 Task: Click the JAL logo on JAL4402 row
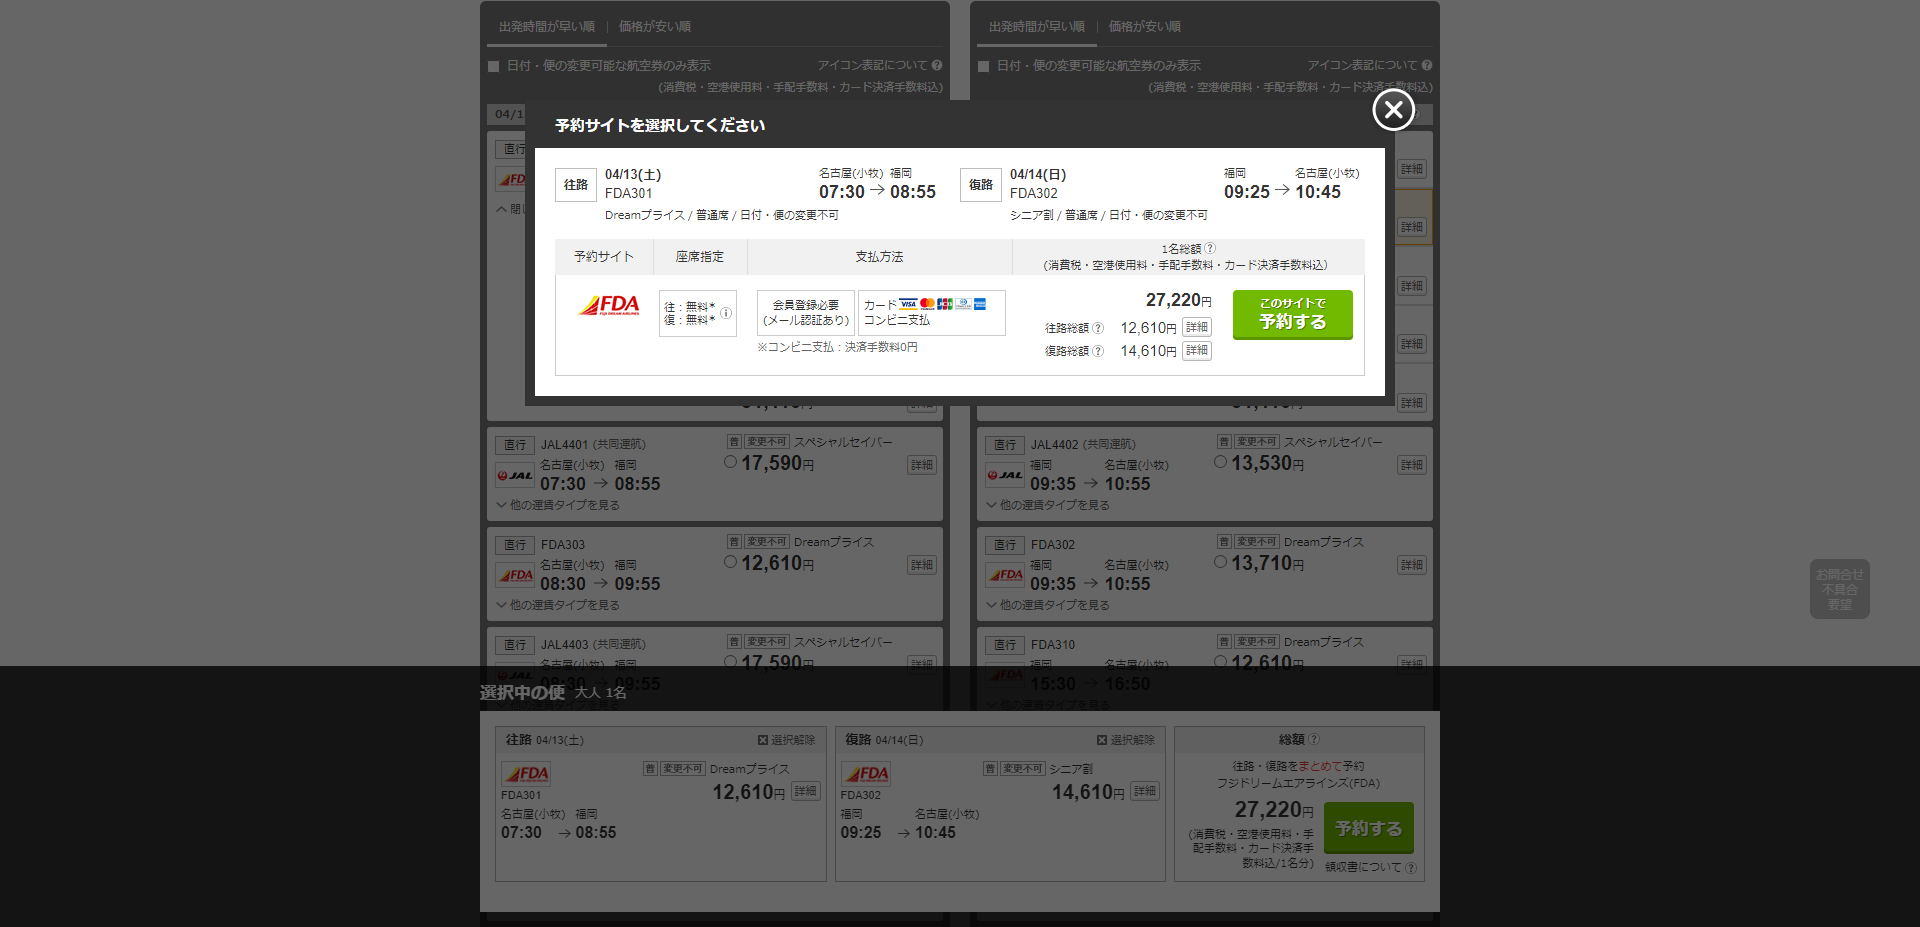pyautogui.click(x=1005, y=475)
